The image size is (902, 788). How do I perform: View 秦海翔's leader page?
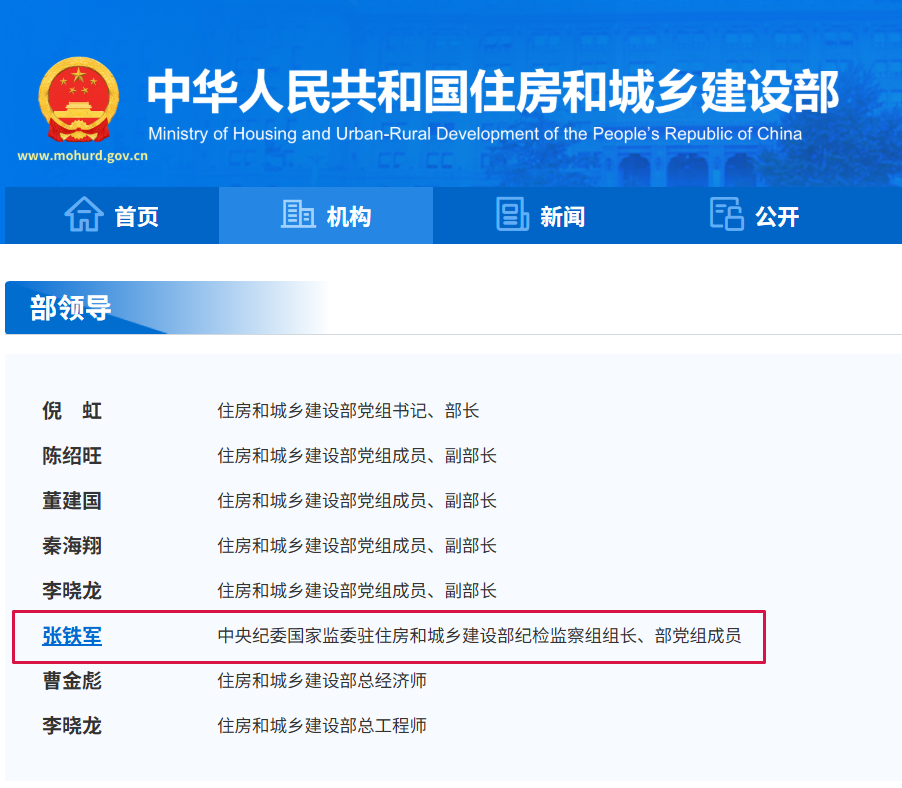click(x=72, y=546)
